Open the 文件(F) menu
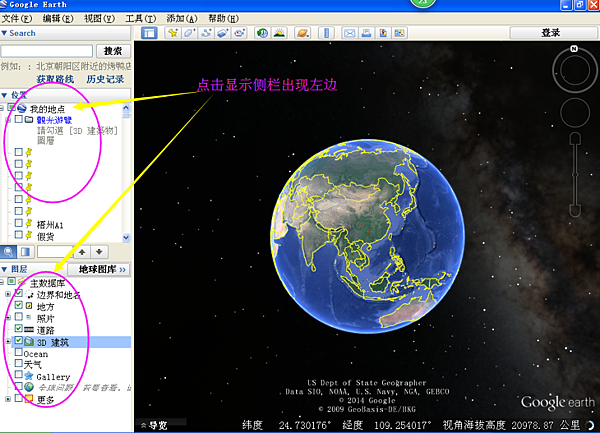Screen dimensions: 600x433 tap(16, 18)
